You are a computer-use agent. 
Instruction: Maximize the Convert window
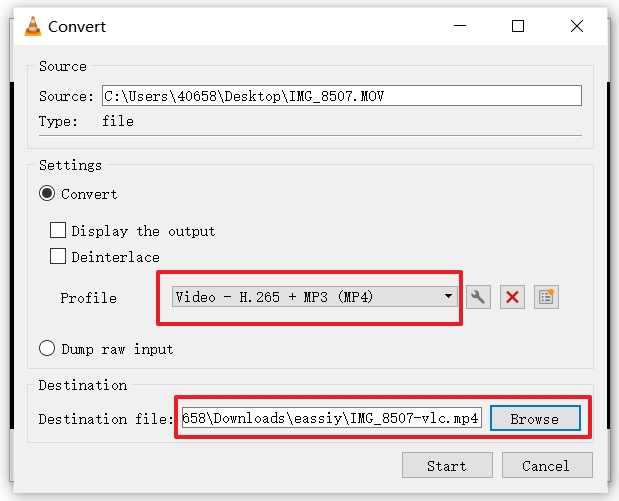[x=518, y=26]
